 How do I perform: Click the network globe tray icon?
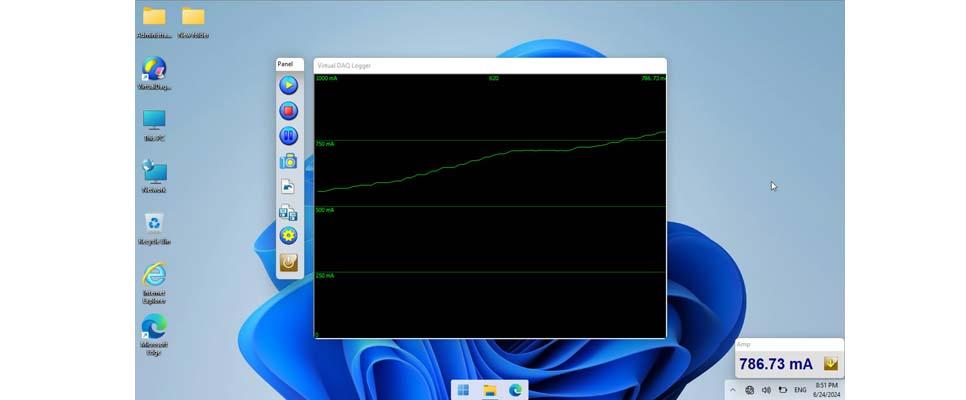[750, 390]
